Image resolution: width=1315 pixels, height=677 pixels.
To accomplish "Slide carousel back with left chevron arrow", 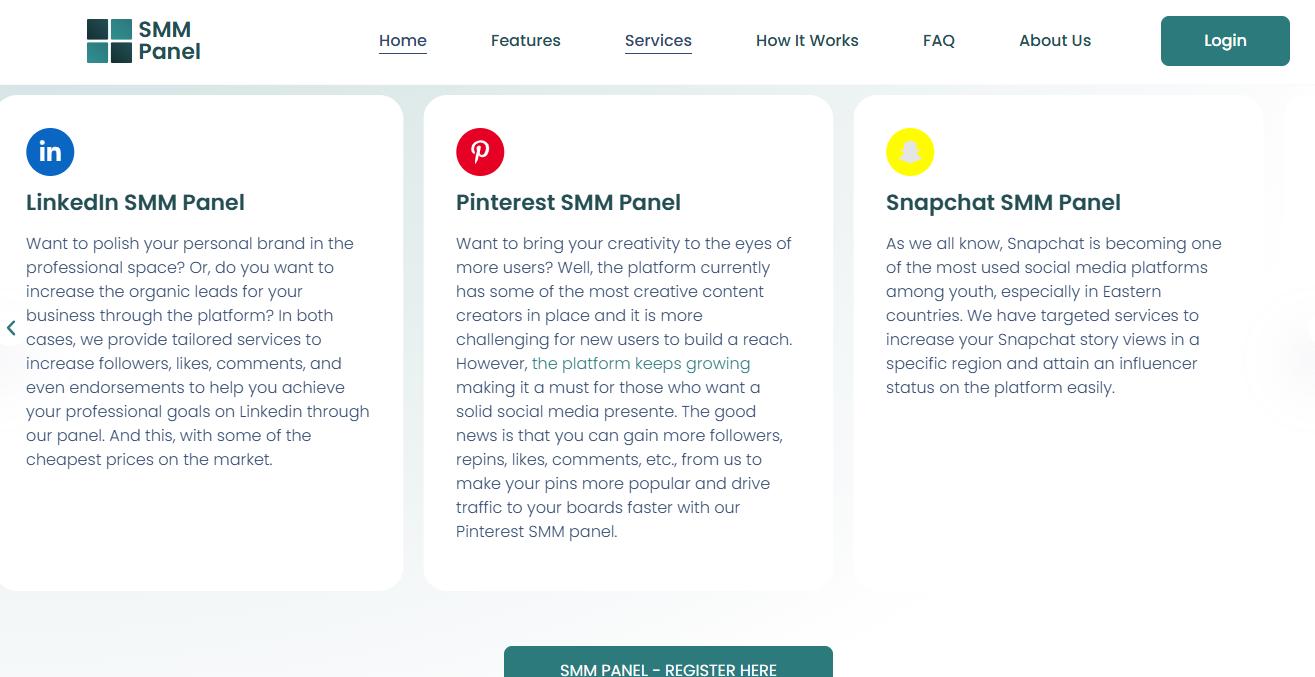I will point(11,328).
